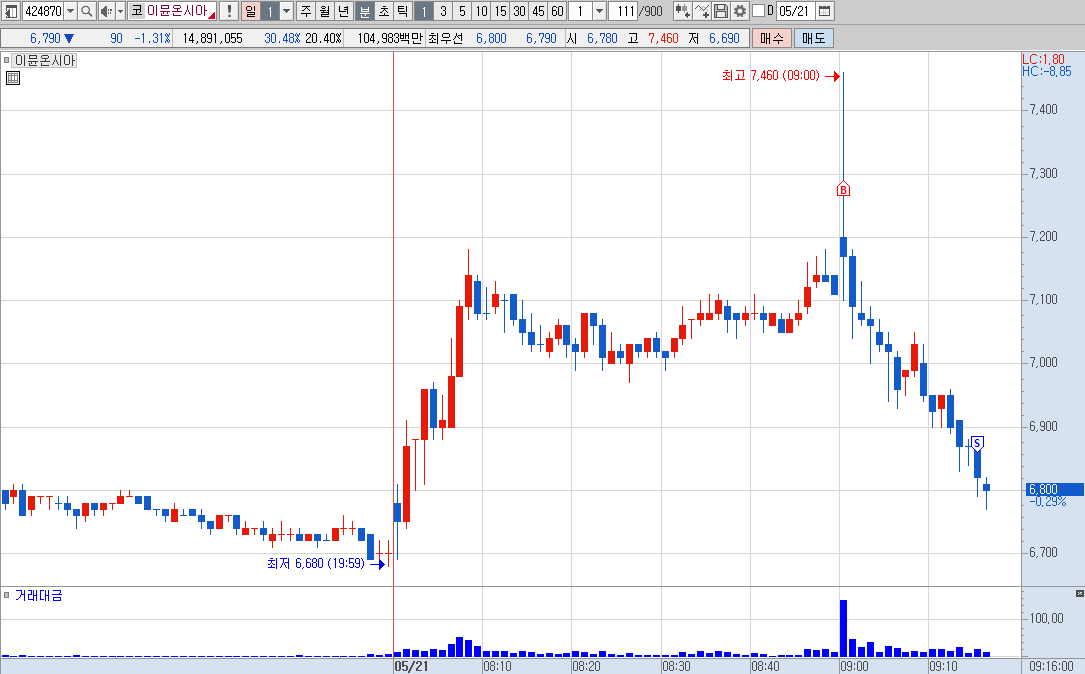Screen dimensions: 1085x674
Task: Click the 매도 sell button
Action: [x=814, y=38]
